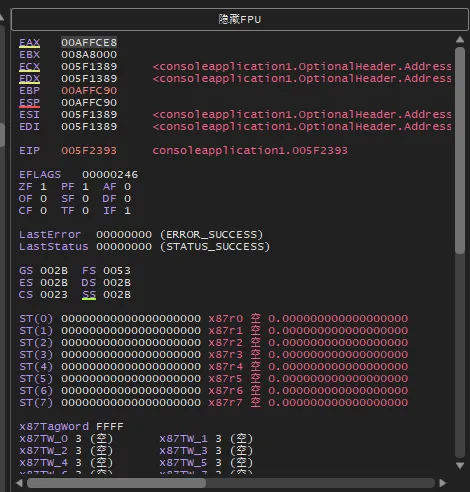Image resolution: width=470 pixels, height=492 pixels.
Task: Click the EIP register label
Action: click(x=29, y=151)
